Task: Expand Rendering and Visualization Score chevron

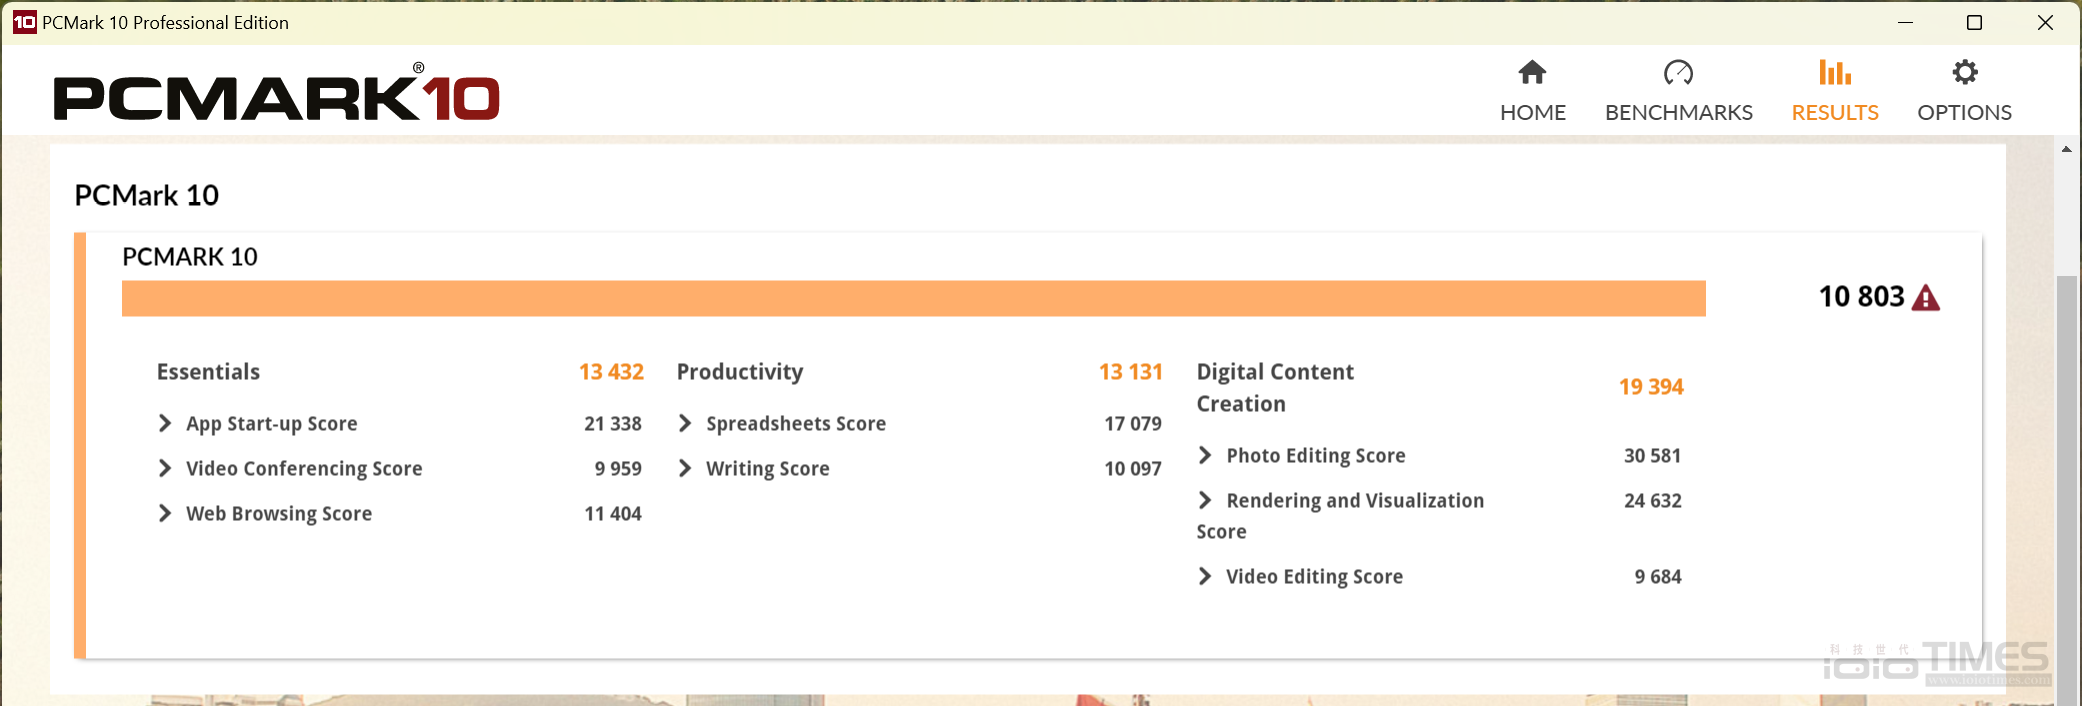Action: tap(1205, 501)
